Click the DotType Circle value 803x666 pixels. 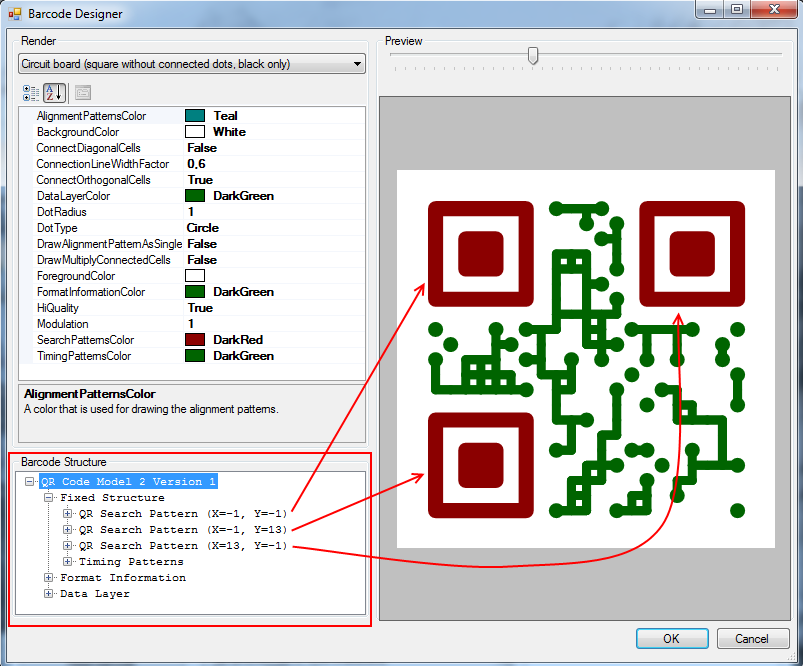click(x=202, y=228)
